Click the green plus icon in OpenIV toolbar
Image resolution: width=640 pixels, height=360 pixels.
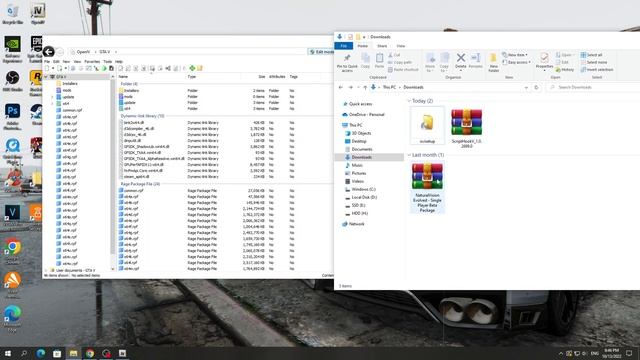point(192,68)
